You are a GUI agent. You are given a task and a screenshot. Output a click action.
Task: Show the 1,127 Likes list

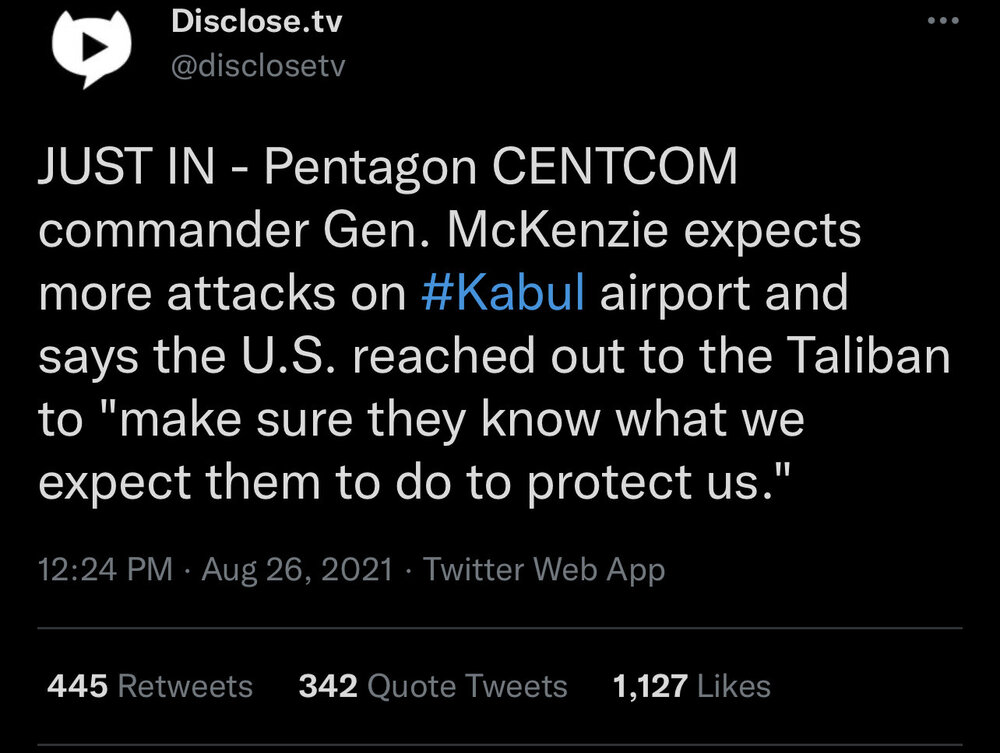pos(691,686)
